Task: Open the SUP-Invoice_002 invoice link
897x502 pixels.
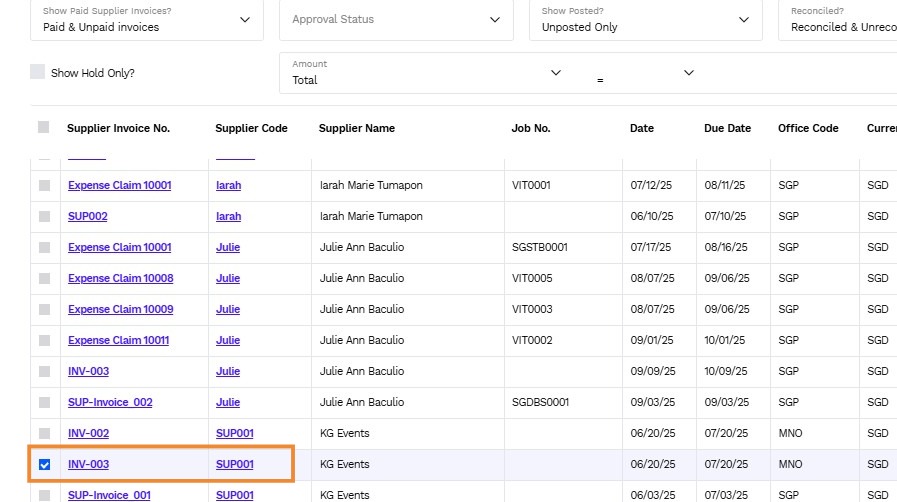Action: tap(110, 402)
